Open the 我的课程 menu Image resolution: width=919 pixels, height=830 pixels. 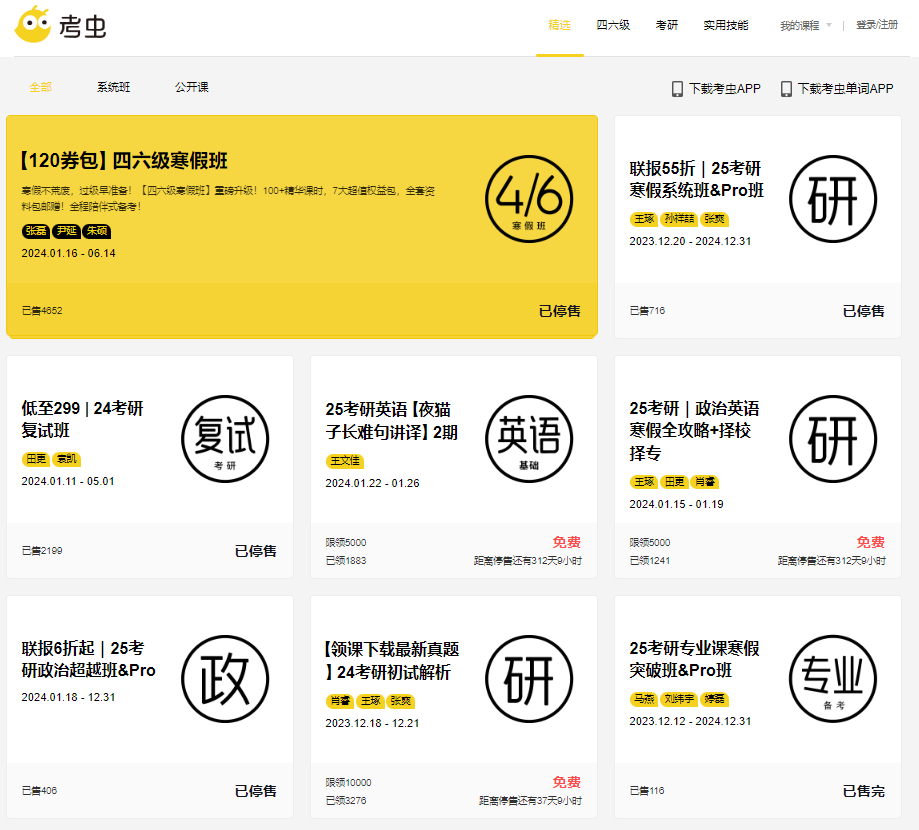coord(800,25)
